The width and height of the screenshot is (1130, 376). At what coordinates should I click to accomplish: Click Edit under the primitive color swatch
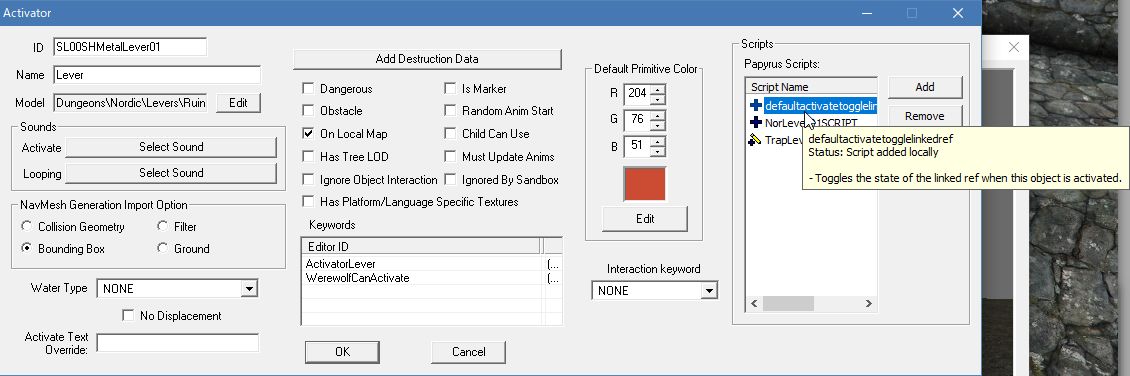tap(645, 218)
